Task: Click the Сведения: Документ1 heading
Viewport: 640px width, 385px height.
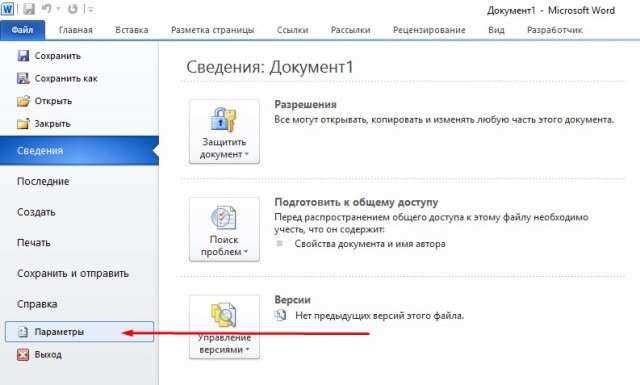Action: click(269, 67)
